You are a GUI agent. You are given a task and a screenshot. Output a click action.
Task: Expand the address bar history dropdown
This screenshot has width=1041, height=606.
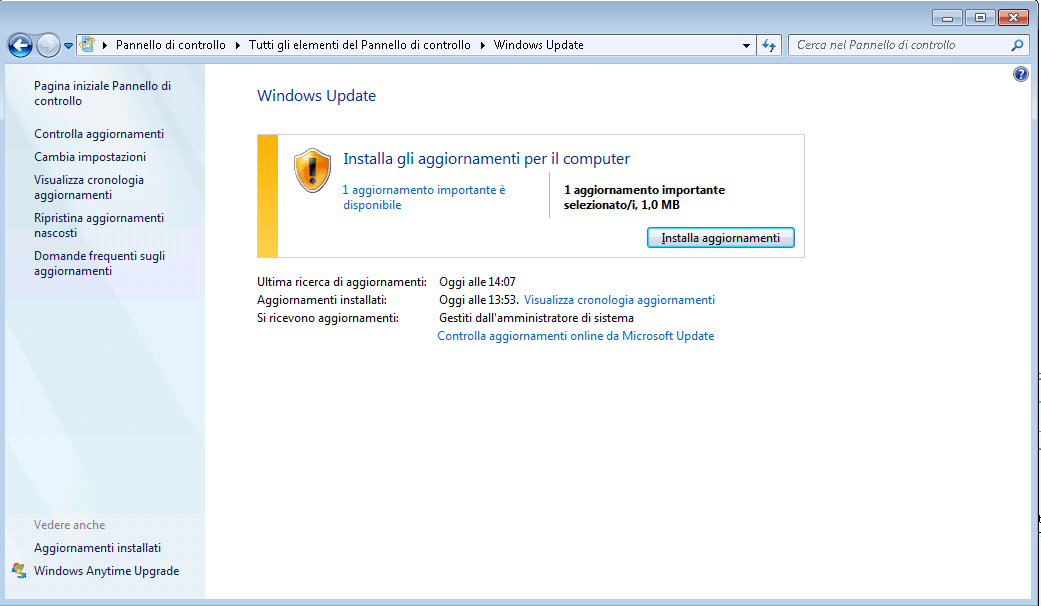pyautogui.click(x=746, y=45)
